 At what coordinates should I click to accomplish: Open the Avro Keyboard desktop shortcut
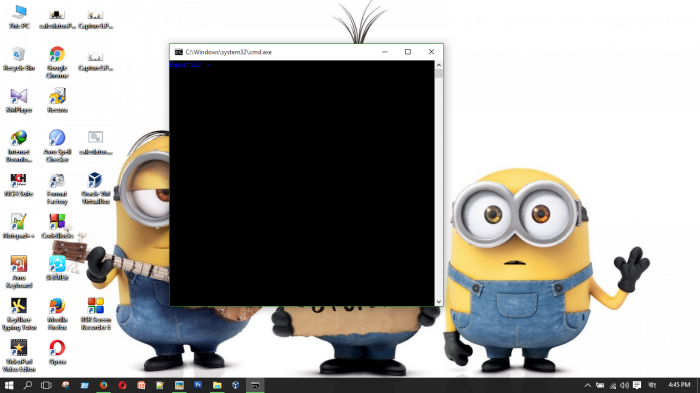coord(19,272)
